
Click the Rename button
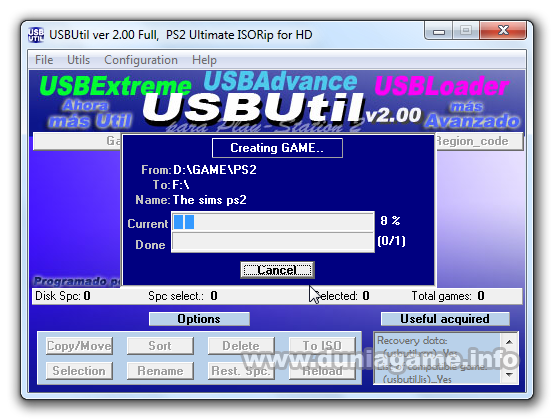(x=160, y=371)
